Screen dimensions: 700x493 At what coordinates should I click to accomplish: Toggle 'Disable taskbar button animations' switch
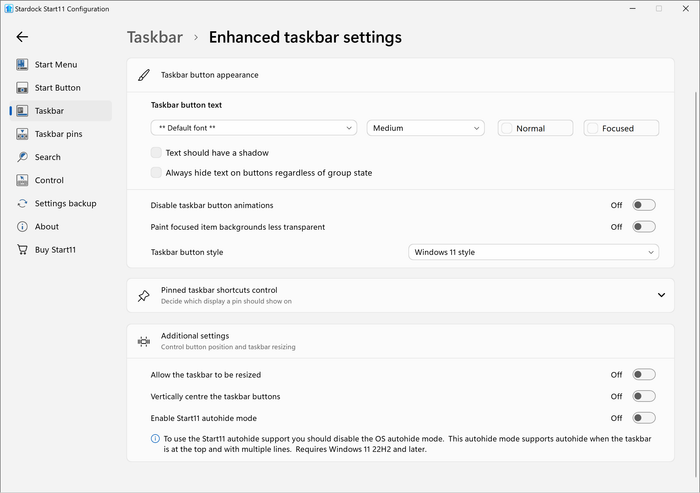click(644, 205)
